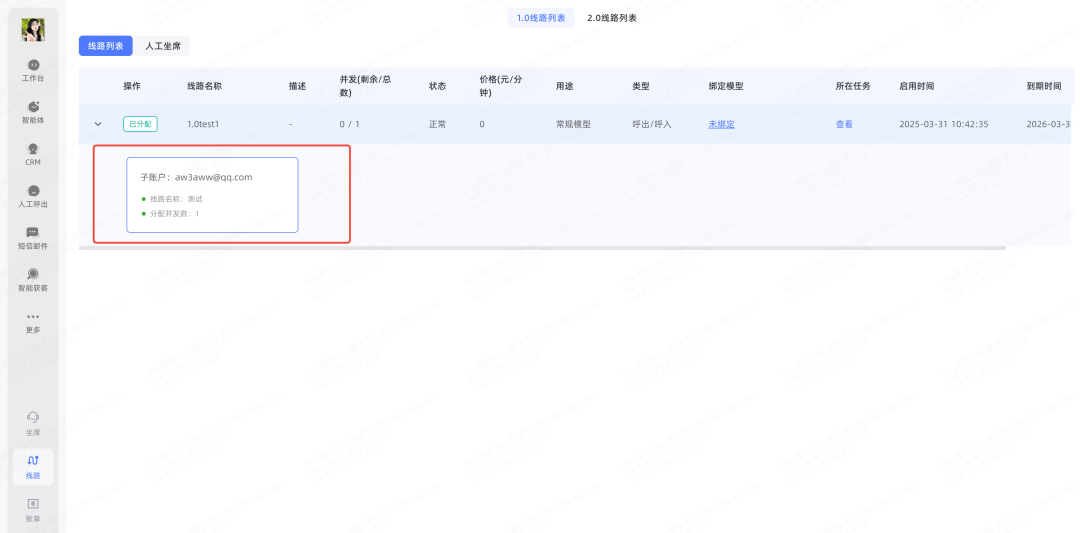Switch to 1.0线路列表 tab
Screen dimensions: 1080x533
pos(541,18)
